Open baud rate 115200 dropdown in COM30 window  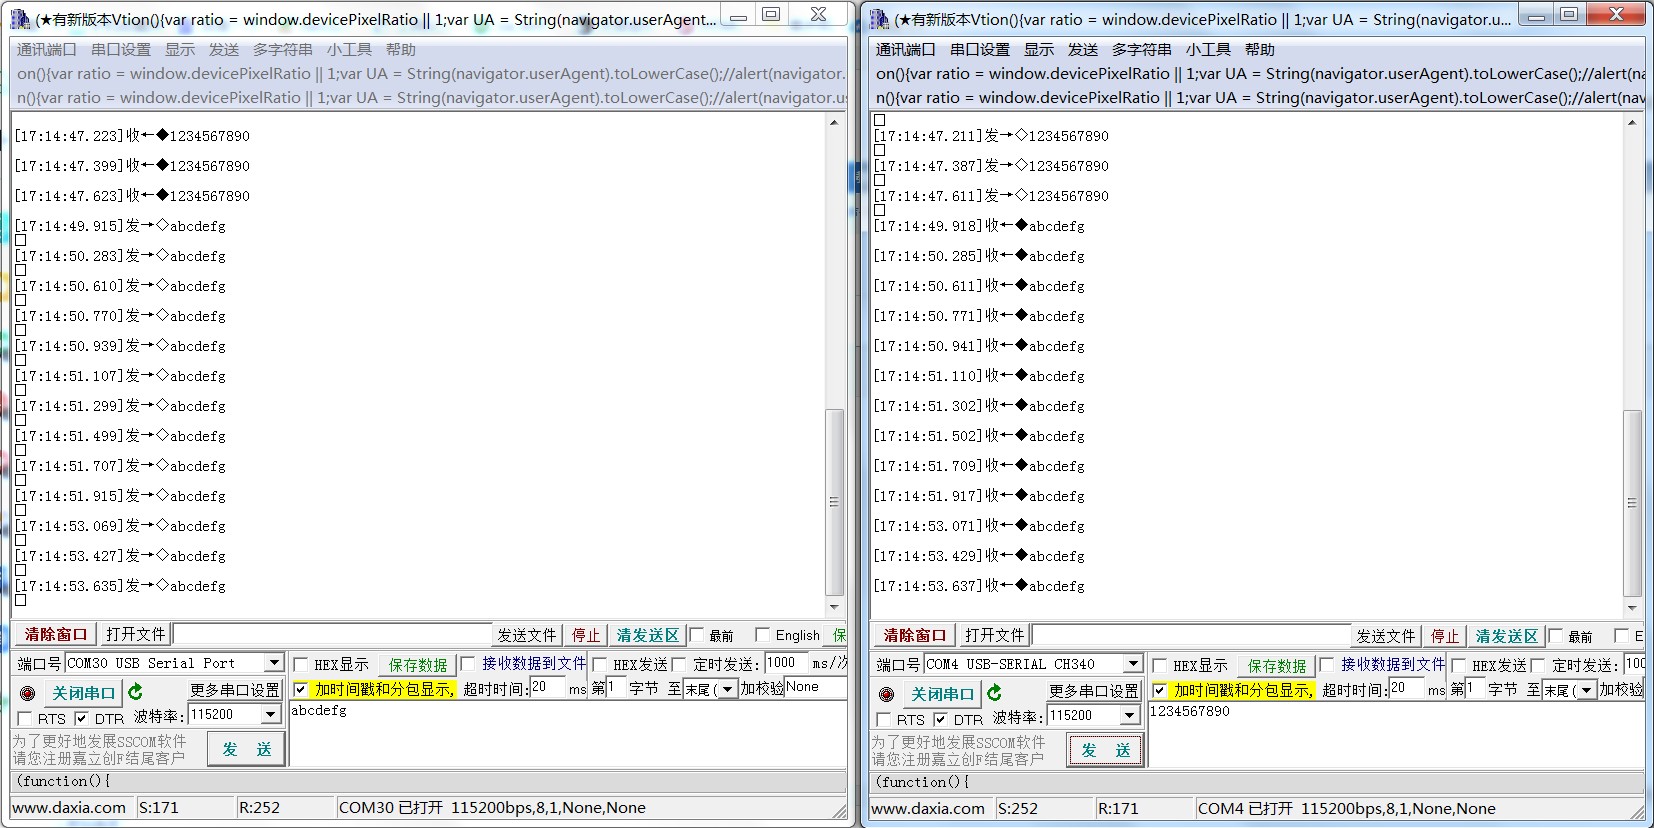point(270,715)
